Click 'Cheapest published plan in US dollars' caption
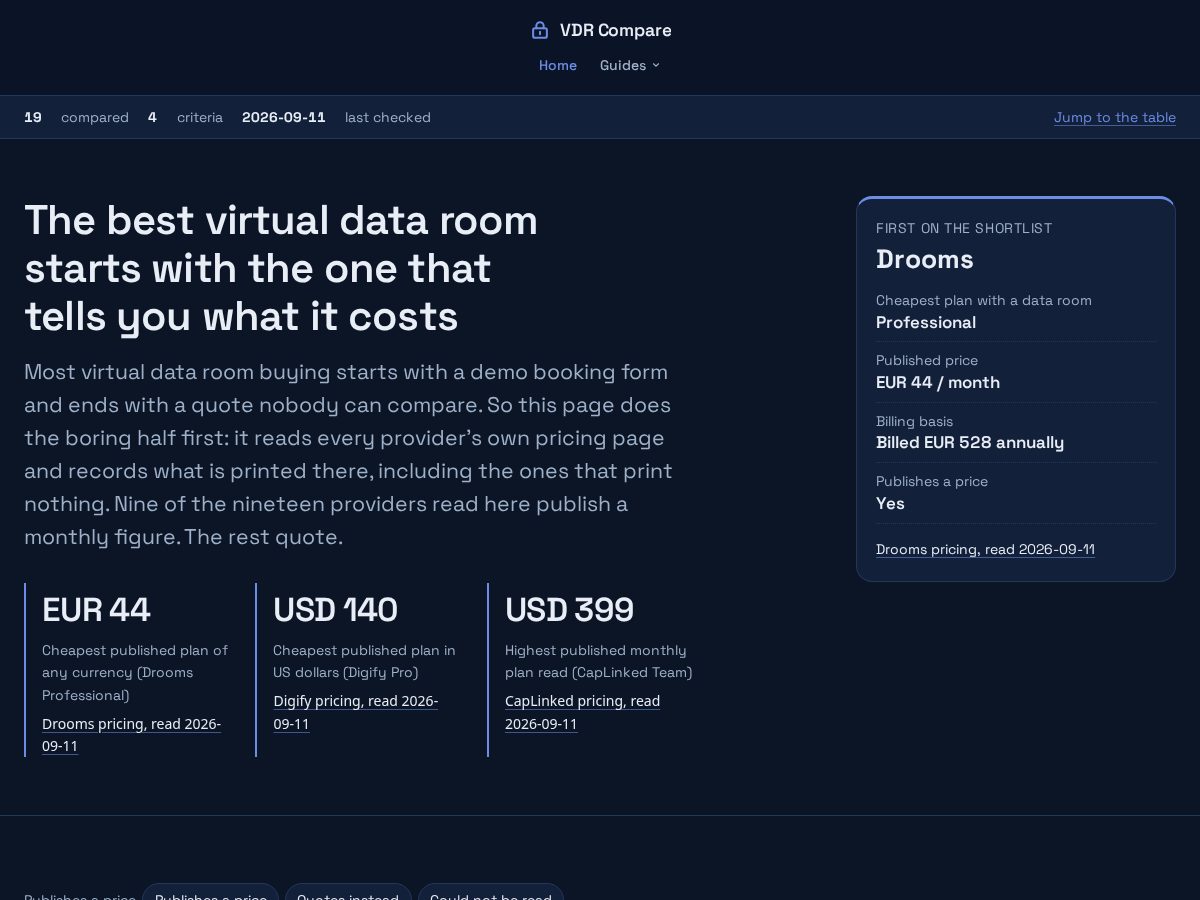This screenshot has height=900, width=1200. (364, 661)
